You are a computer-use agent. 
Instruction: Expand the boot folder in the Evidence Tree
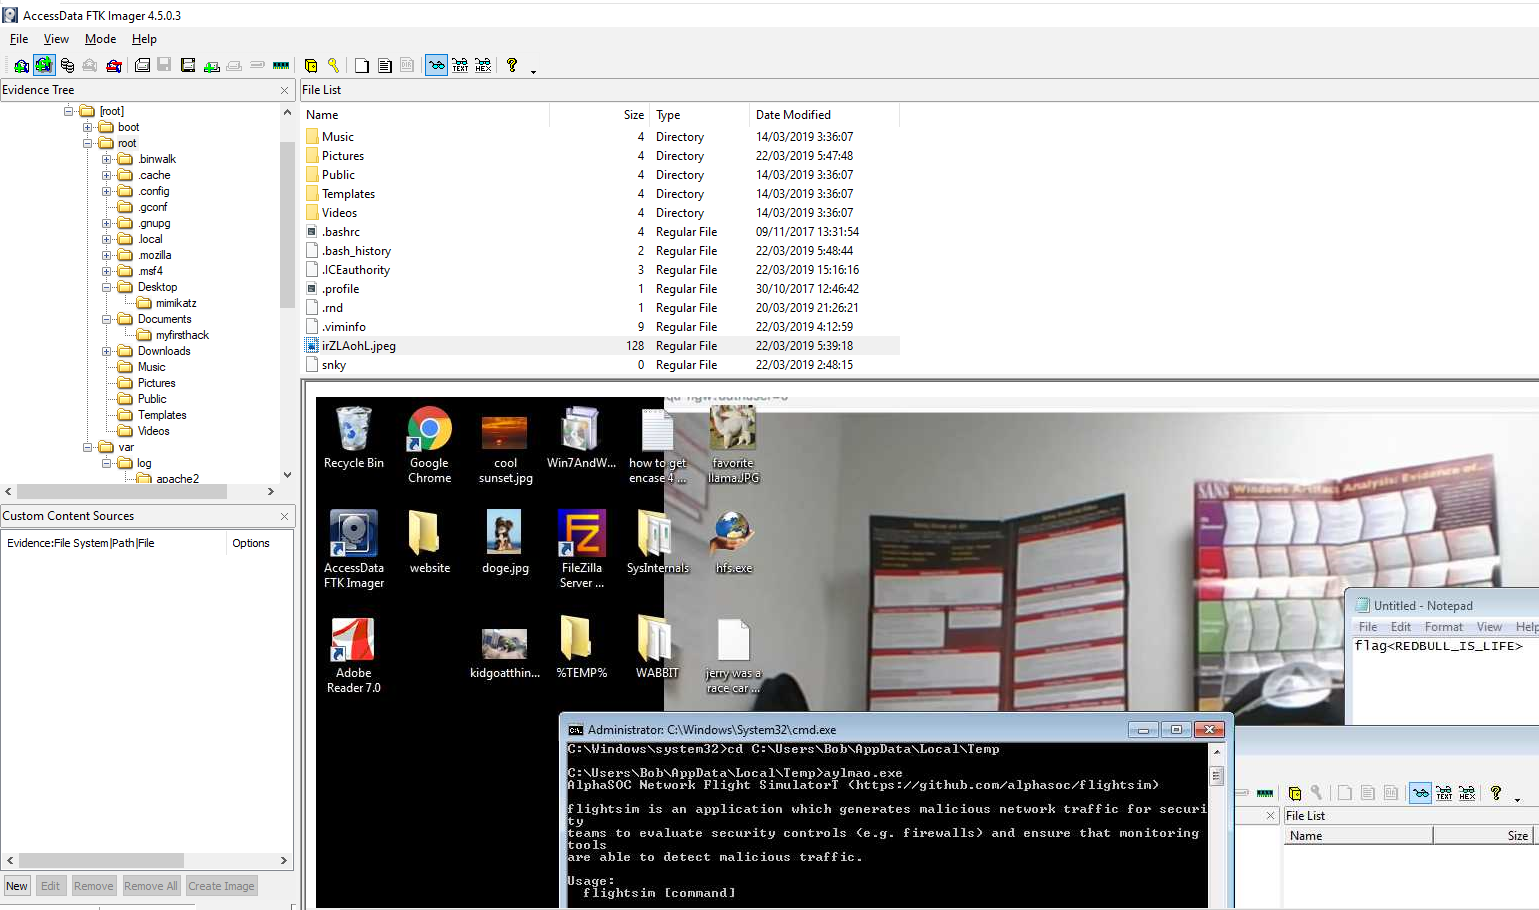point(88,127)
